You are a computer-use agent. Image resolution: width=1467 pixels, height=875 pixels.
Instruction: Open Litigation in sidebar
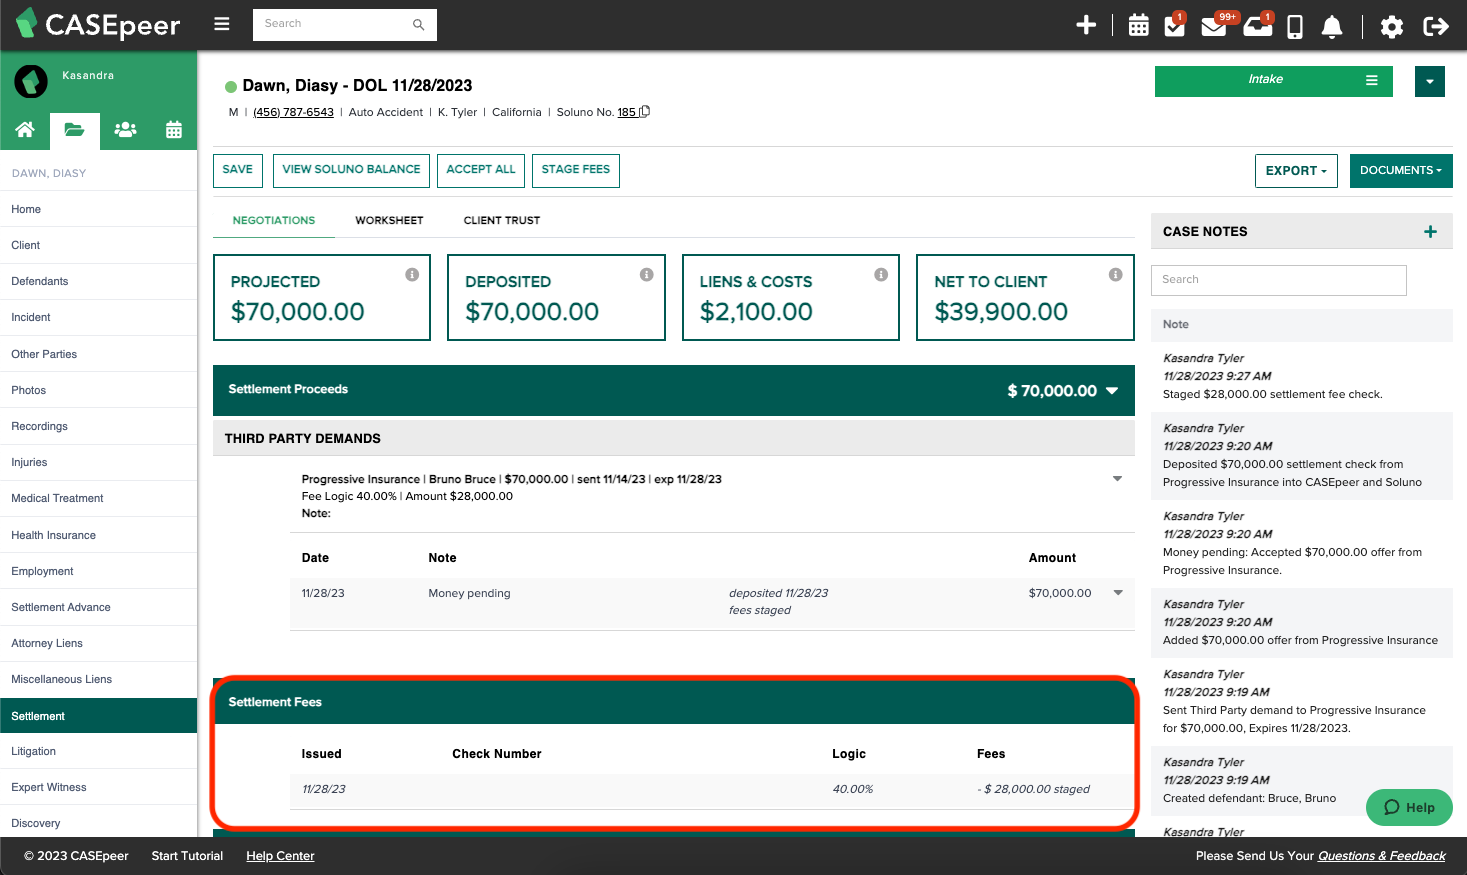pyautogui.click(x=98, y=751)
